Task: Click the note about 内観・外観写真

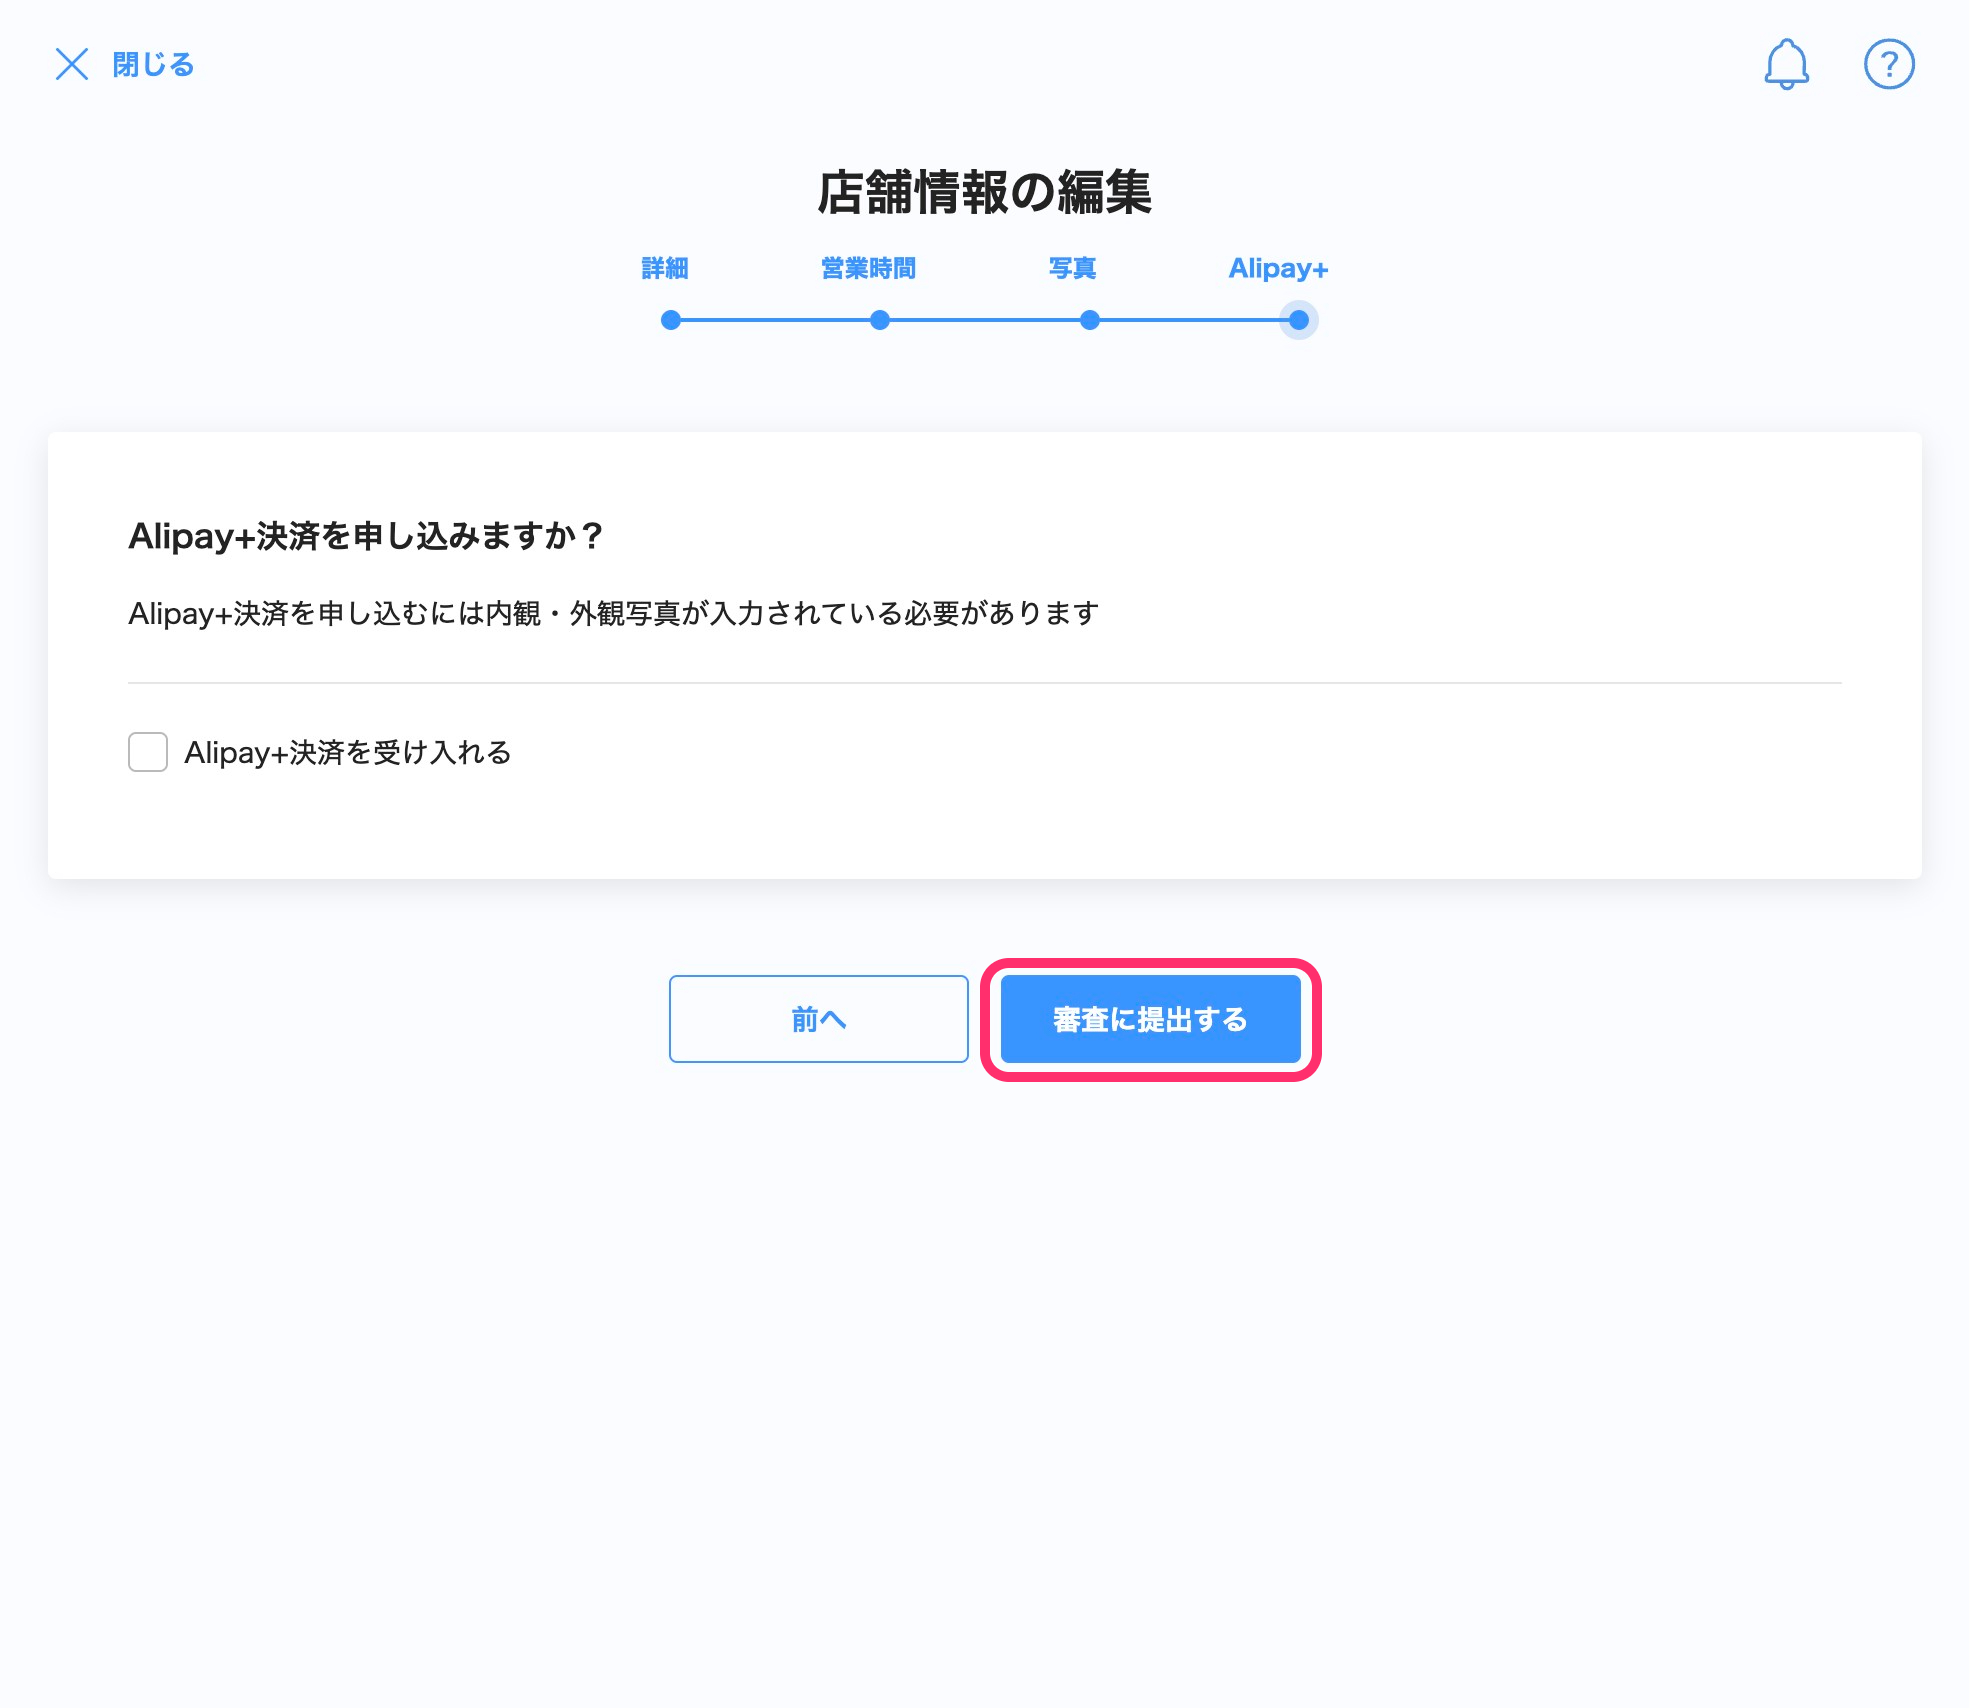Action: [614, 613]
